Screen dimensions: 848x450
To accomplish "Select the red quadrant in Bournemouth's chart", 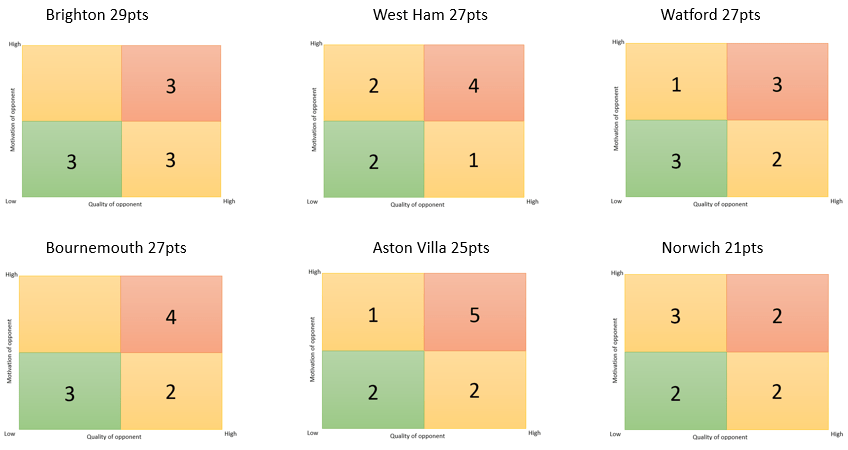I will (171, 317).
